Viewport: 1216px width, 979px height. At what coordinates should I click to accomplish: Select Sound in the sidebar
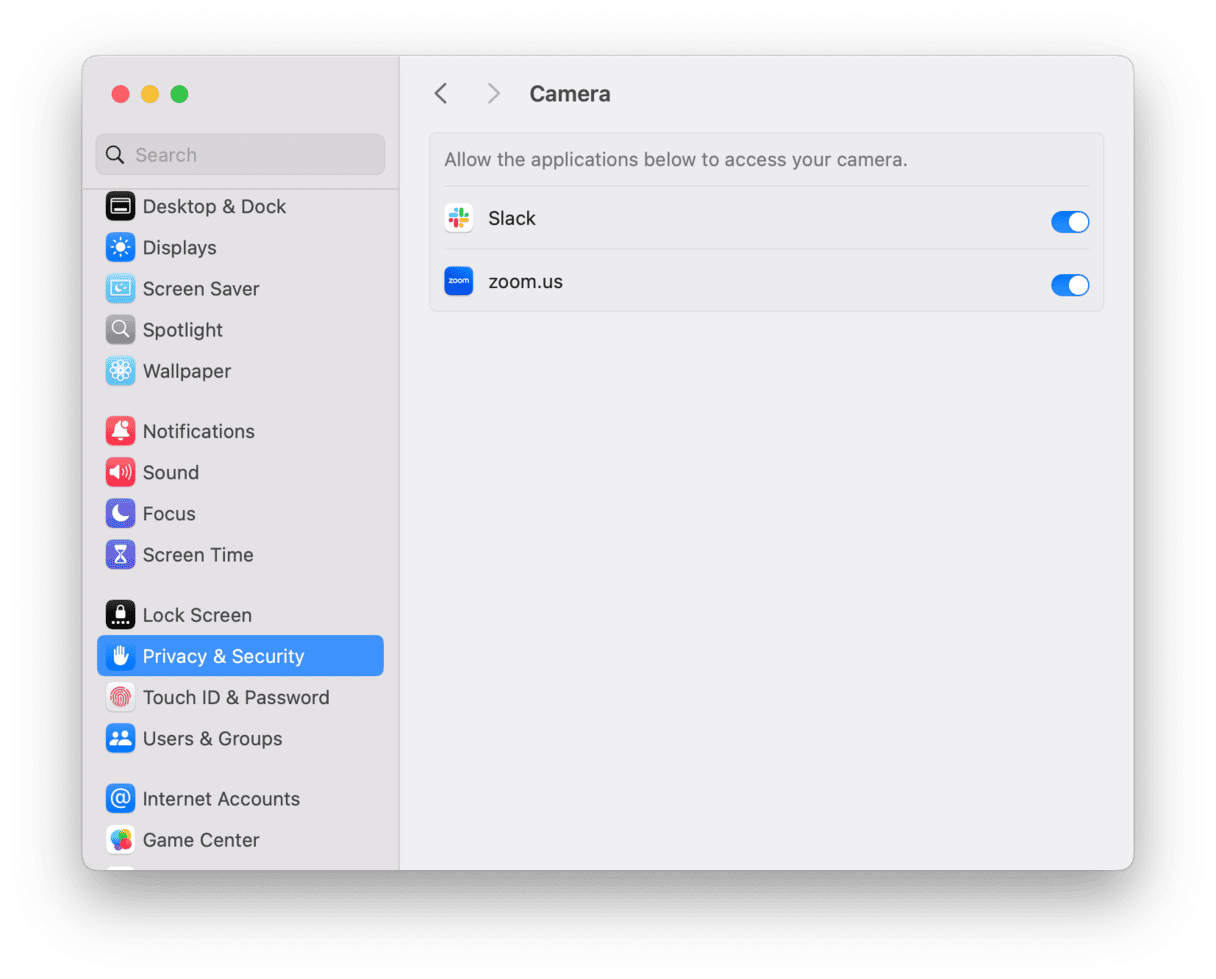pyautogui.click(x=240, y=472)
